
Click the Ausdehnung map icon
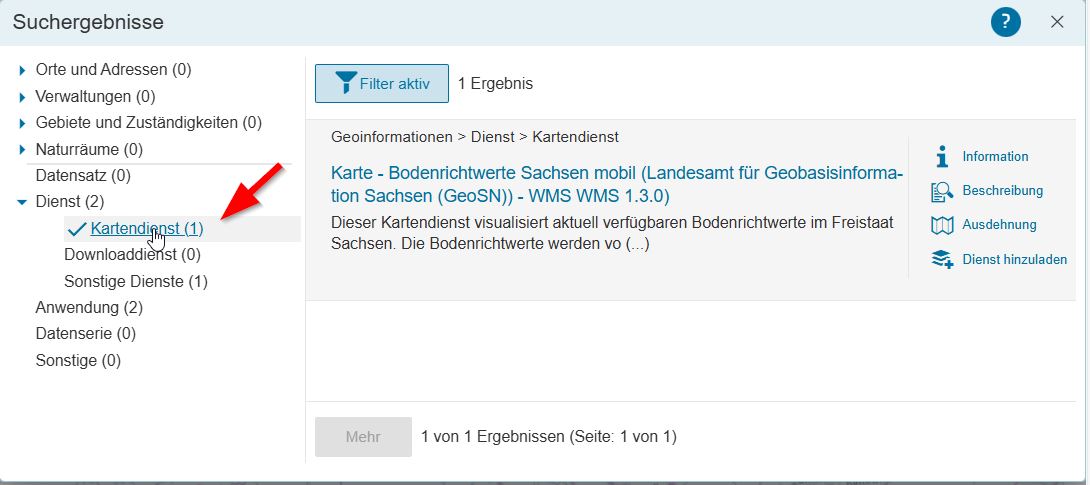pyautogui.click(x=942, y=225)
